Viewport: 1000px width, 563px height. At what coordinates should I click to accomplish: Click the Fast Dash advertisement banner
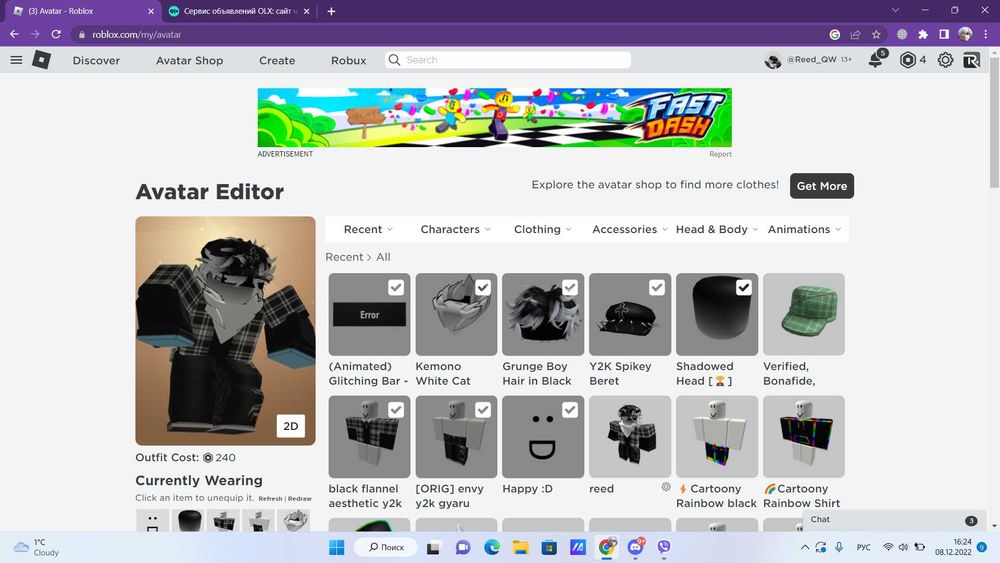point(494,118)
